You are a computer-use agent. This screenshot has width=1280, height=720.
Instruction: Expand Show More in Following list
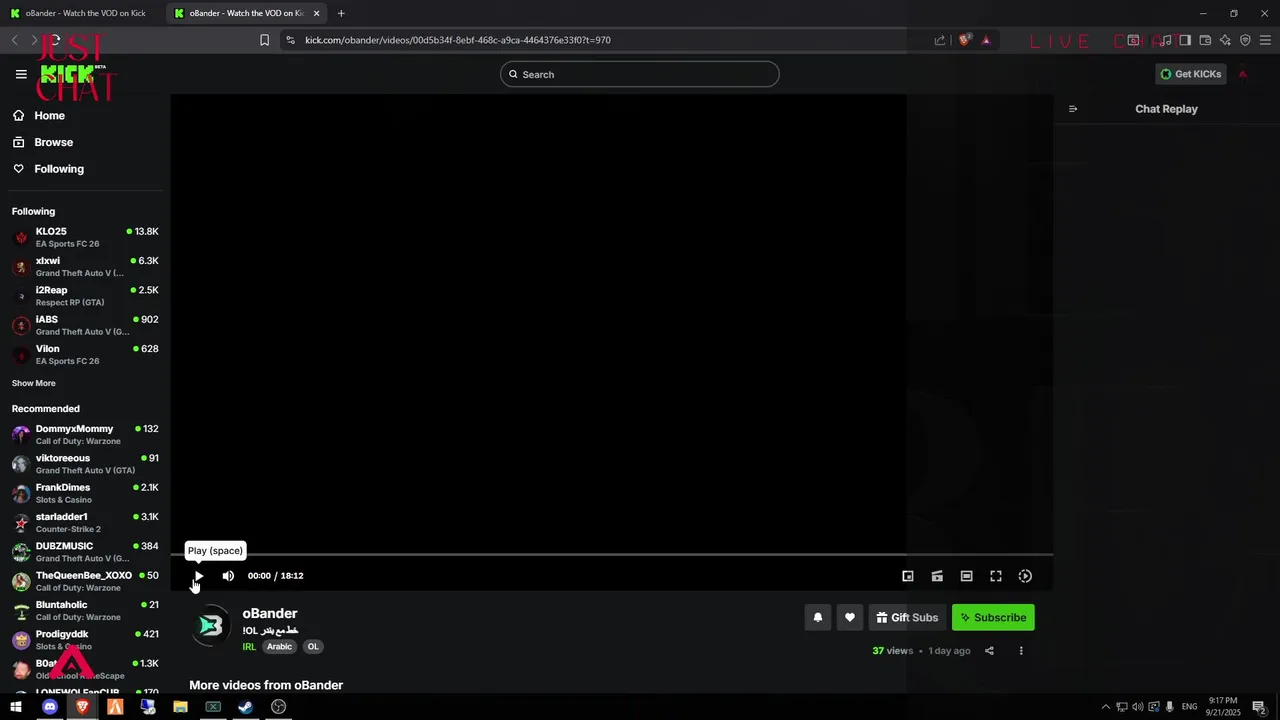pyautogui.click(x=34, y=383)
